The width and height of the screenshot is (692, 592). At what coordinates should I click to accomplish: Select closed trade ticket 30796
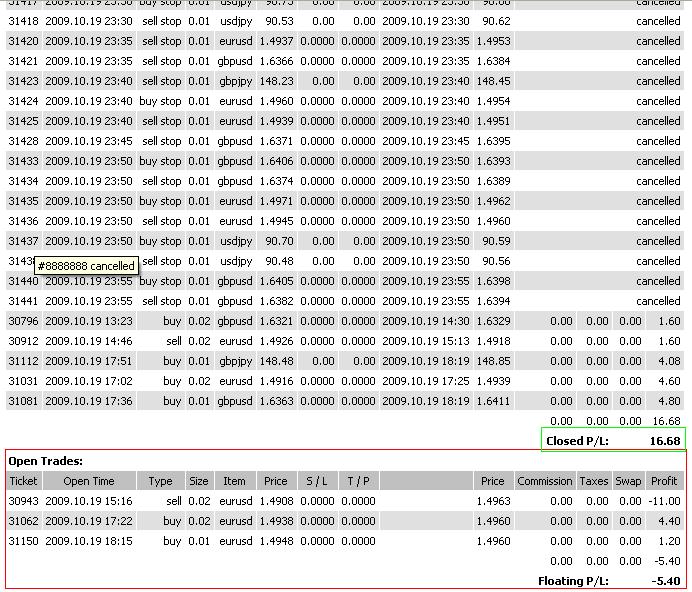pos(23,321)
